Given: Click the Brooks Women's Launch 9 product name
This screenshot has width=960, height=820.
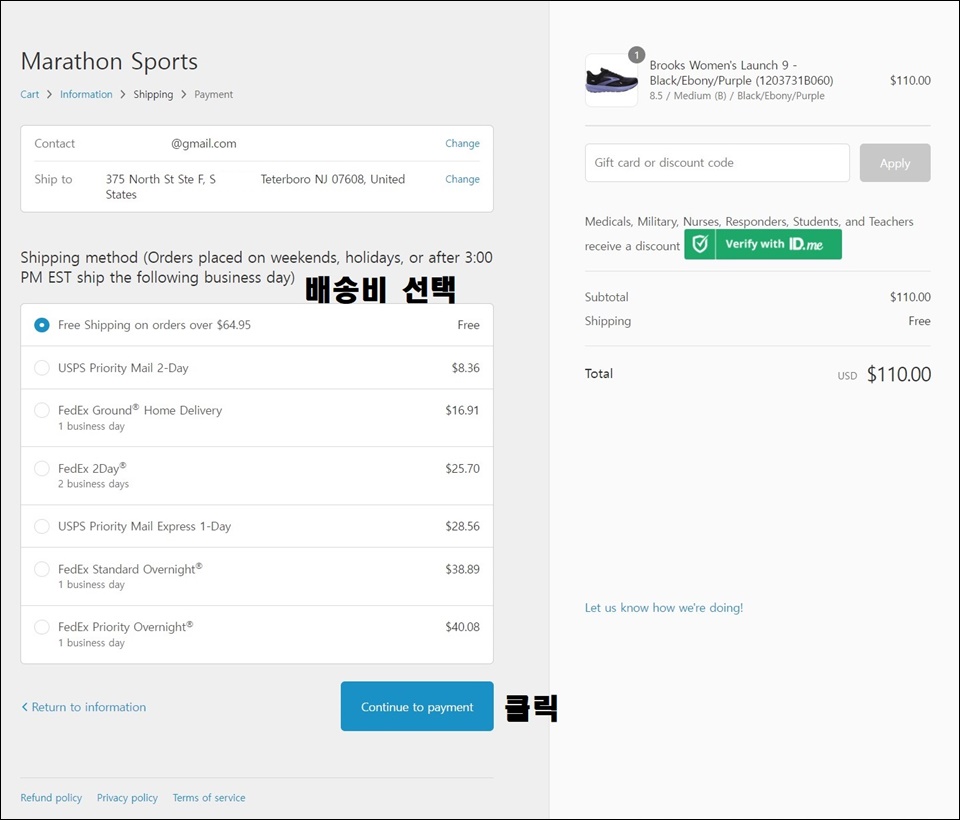Looking at the screenshot, I should click(741, 73).
